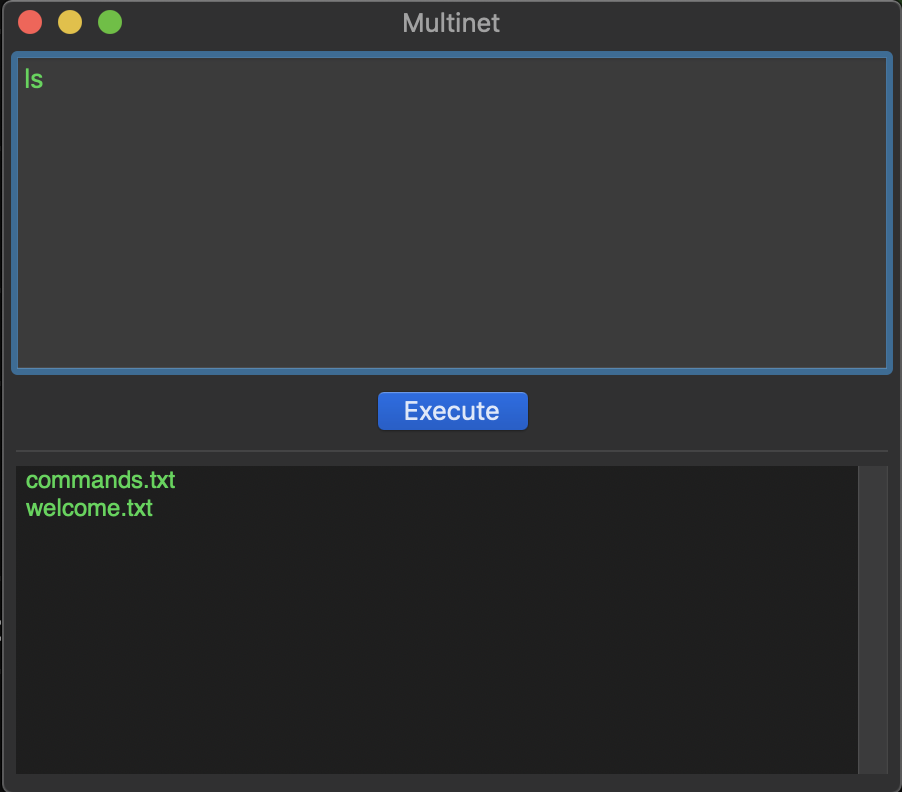Click the bottom of the output scrollbar track
Screen dimensions: 902x792
click(x=872, y=765)
